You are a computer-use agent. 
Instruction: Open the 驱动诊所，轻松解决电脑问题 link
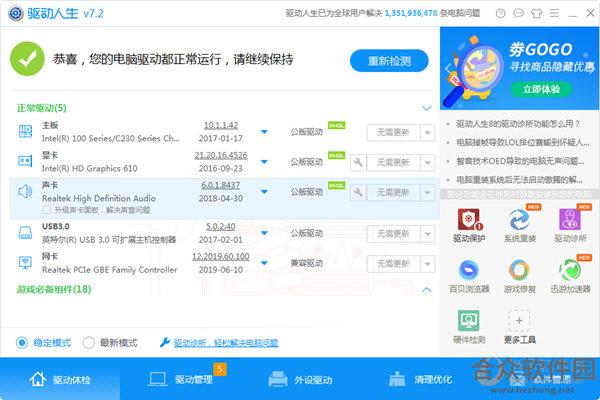pos(226,343)
